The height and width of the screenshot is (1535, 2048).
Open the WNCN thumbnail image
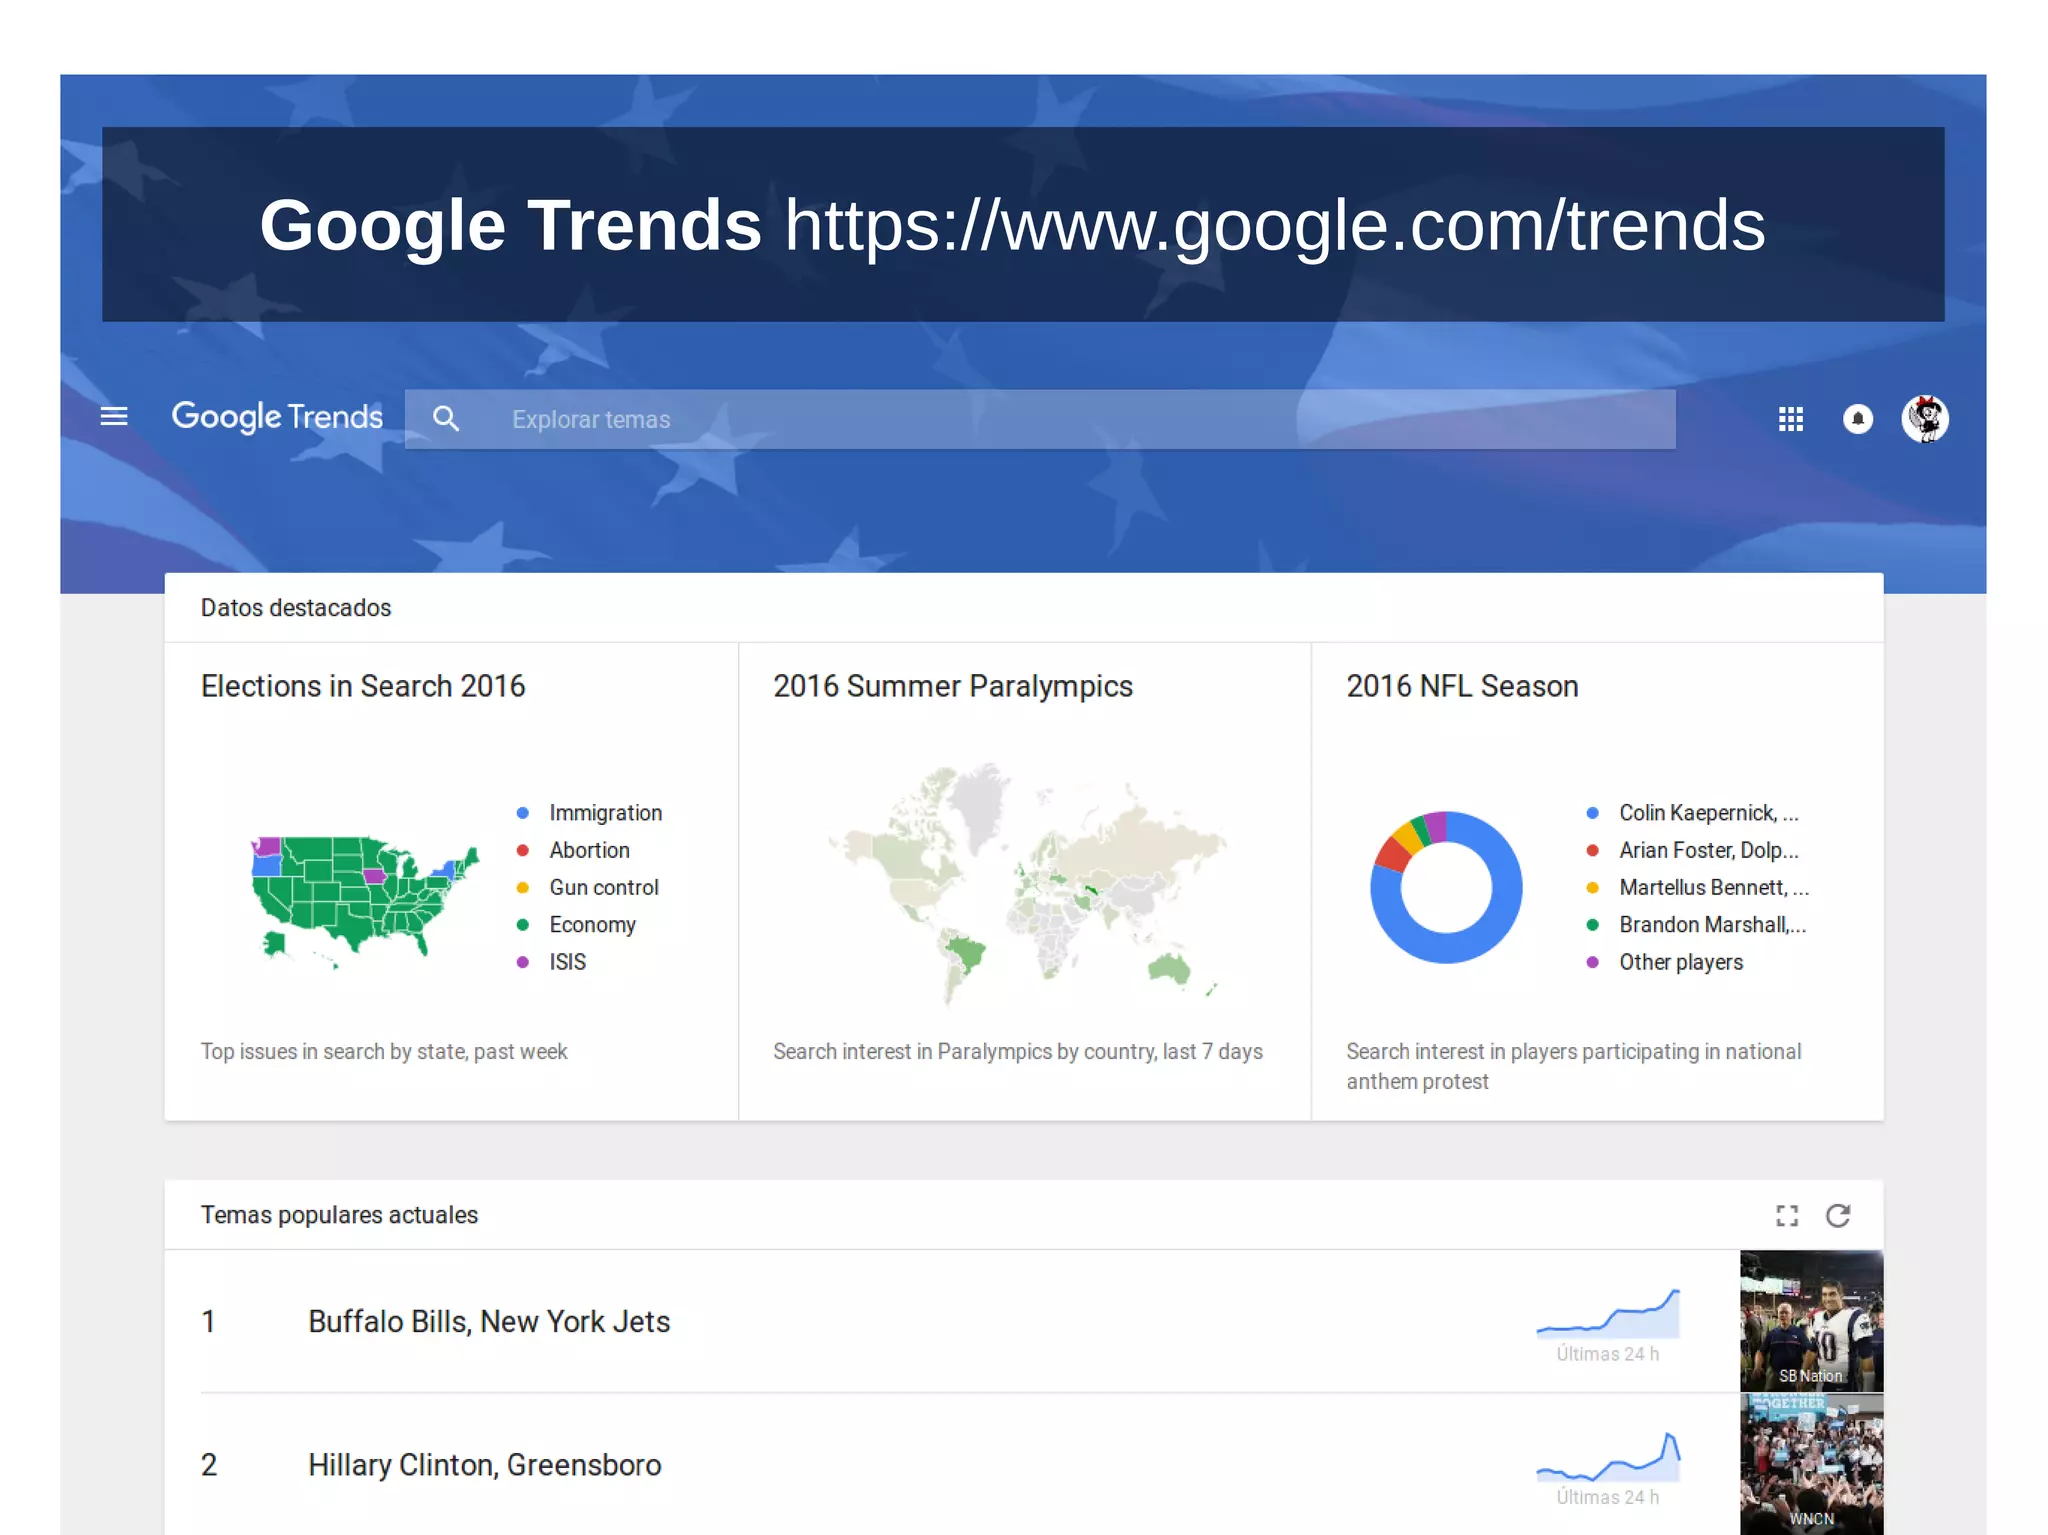(1812, 1464)
